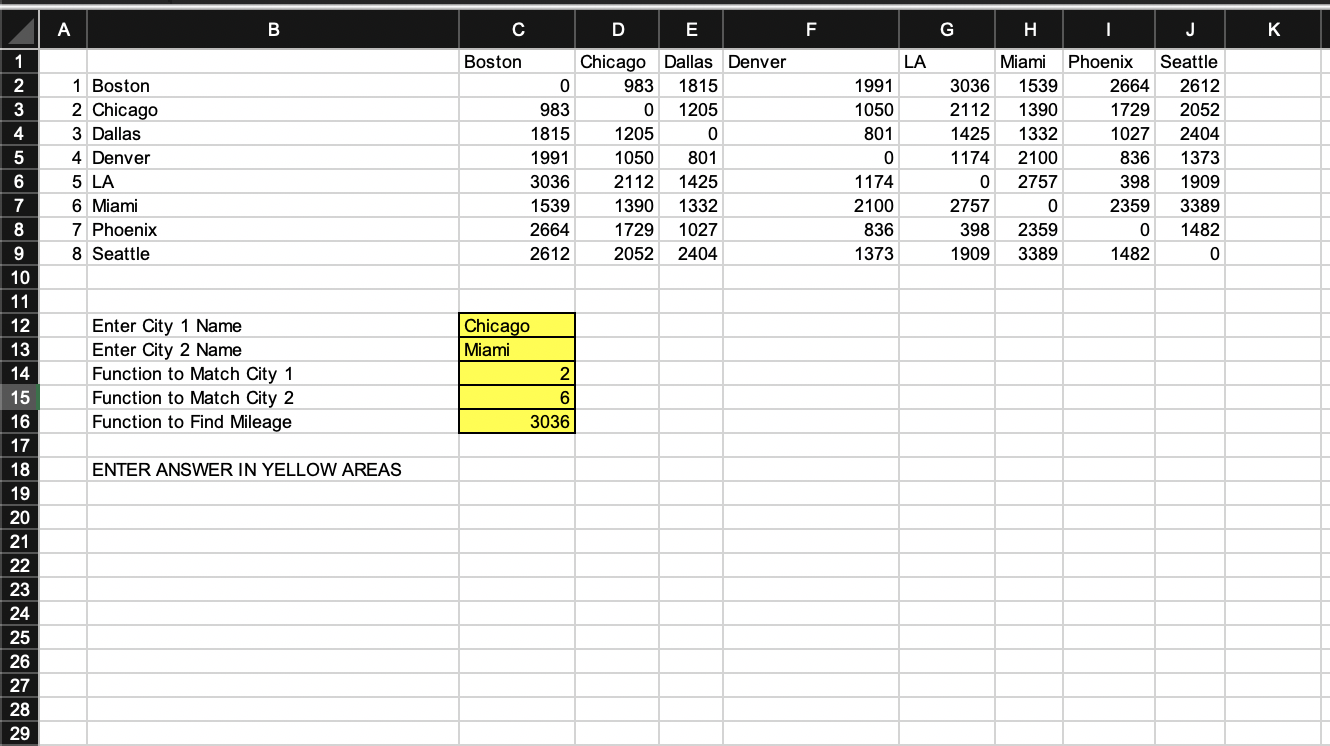This screenshot has width=1330, height=746.
Task: Select cell with 398 in Phoenix column
Action: point(1109,181)
